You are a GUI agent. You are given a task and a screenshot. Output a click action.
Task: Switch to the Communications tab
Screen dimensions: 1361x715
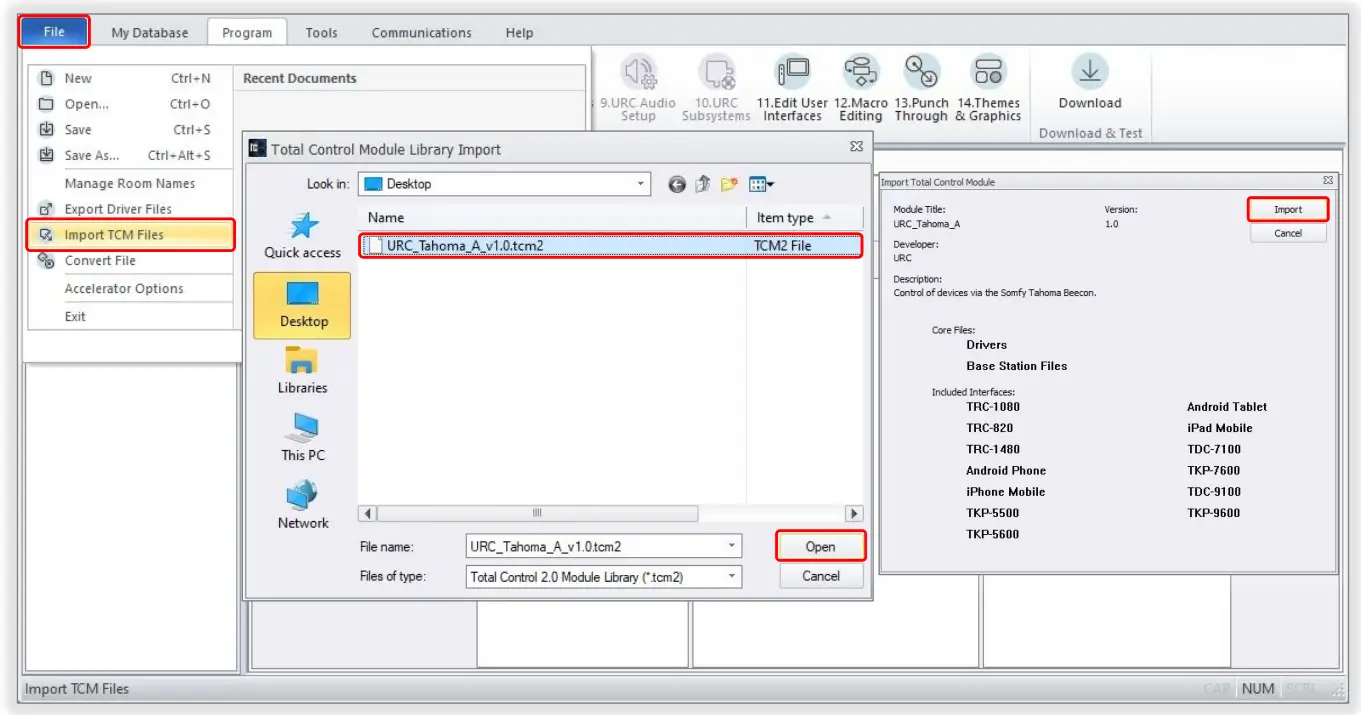pos(420,32)
